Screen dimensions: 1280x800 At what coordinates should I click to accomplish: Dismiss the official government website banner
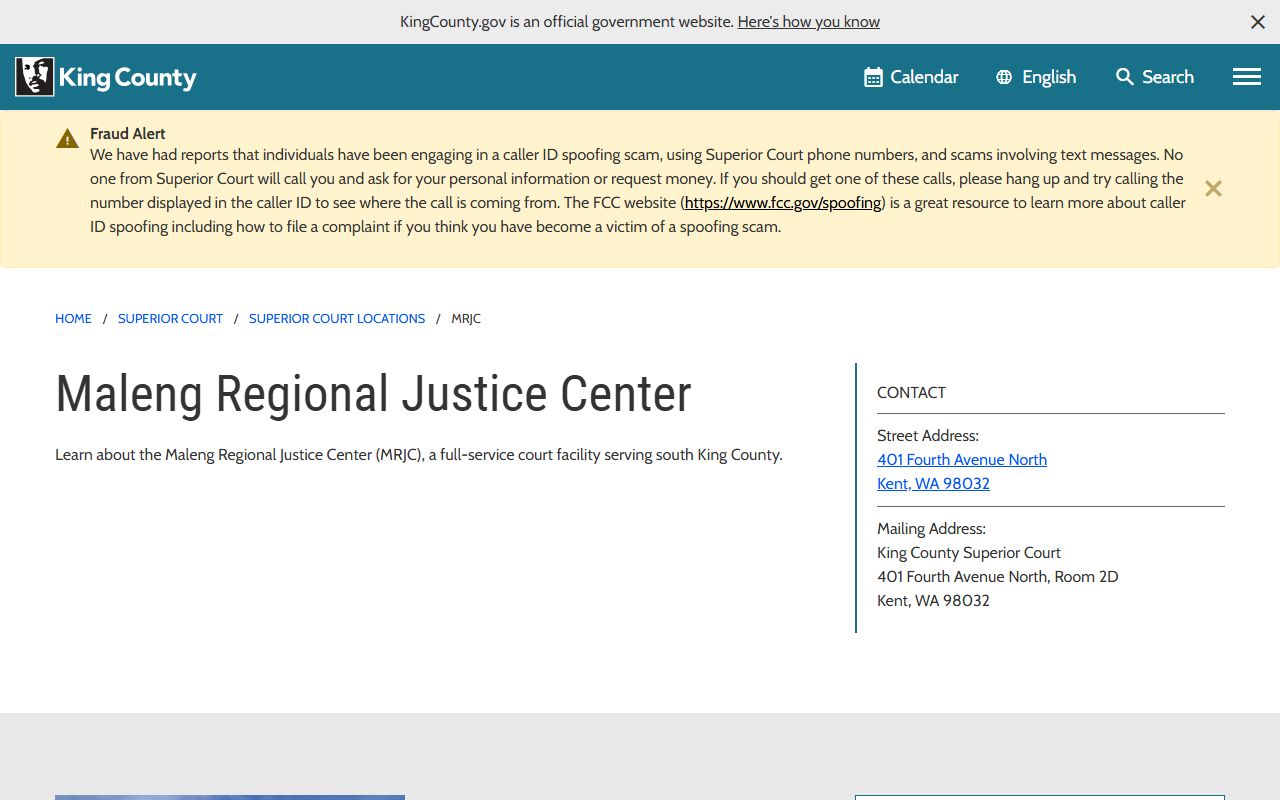click(1257, 22)
